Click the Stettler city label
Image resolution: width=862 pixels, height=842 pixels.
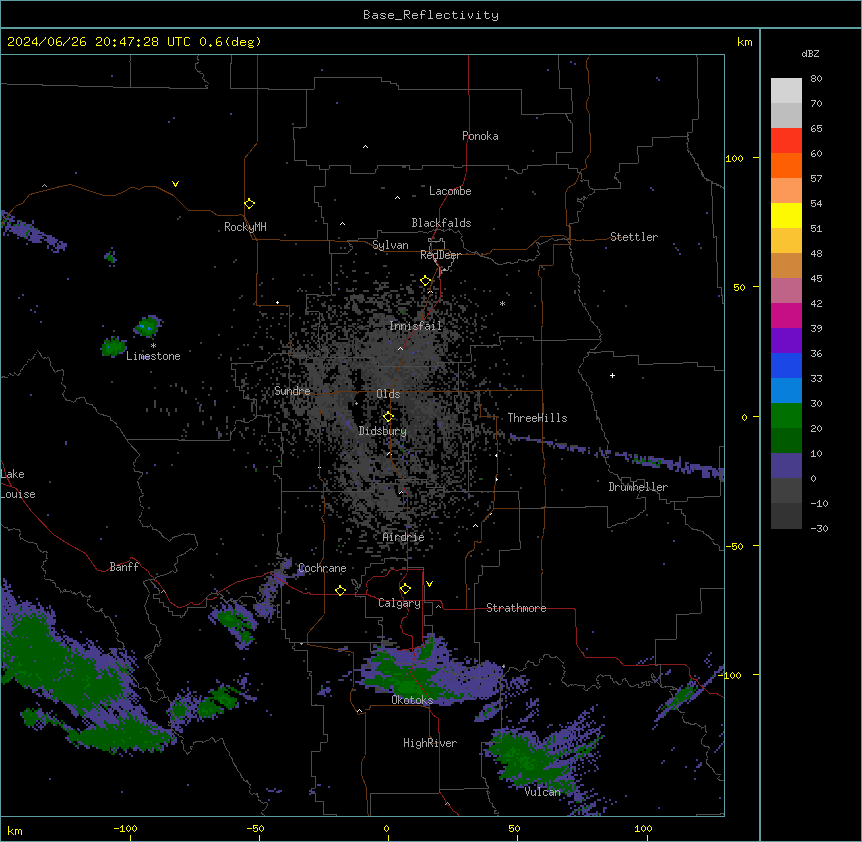click(x=633, y=237)
